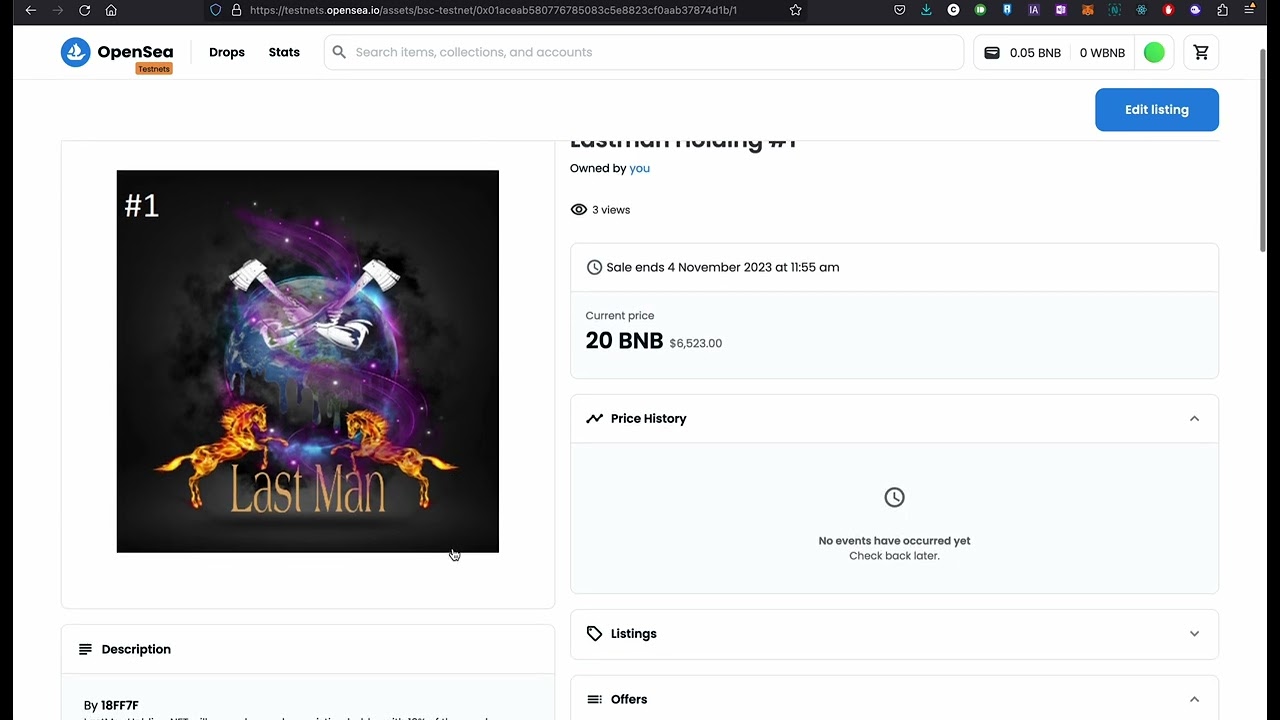The image size is (1280, 720).
Task: Click the shield tracking protection icon
Action: pos(216,10)
